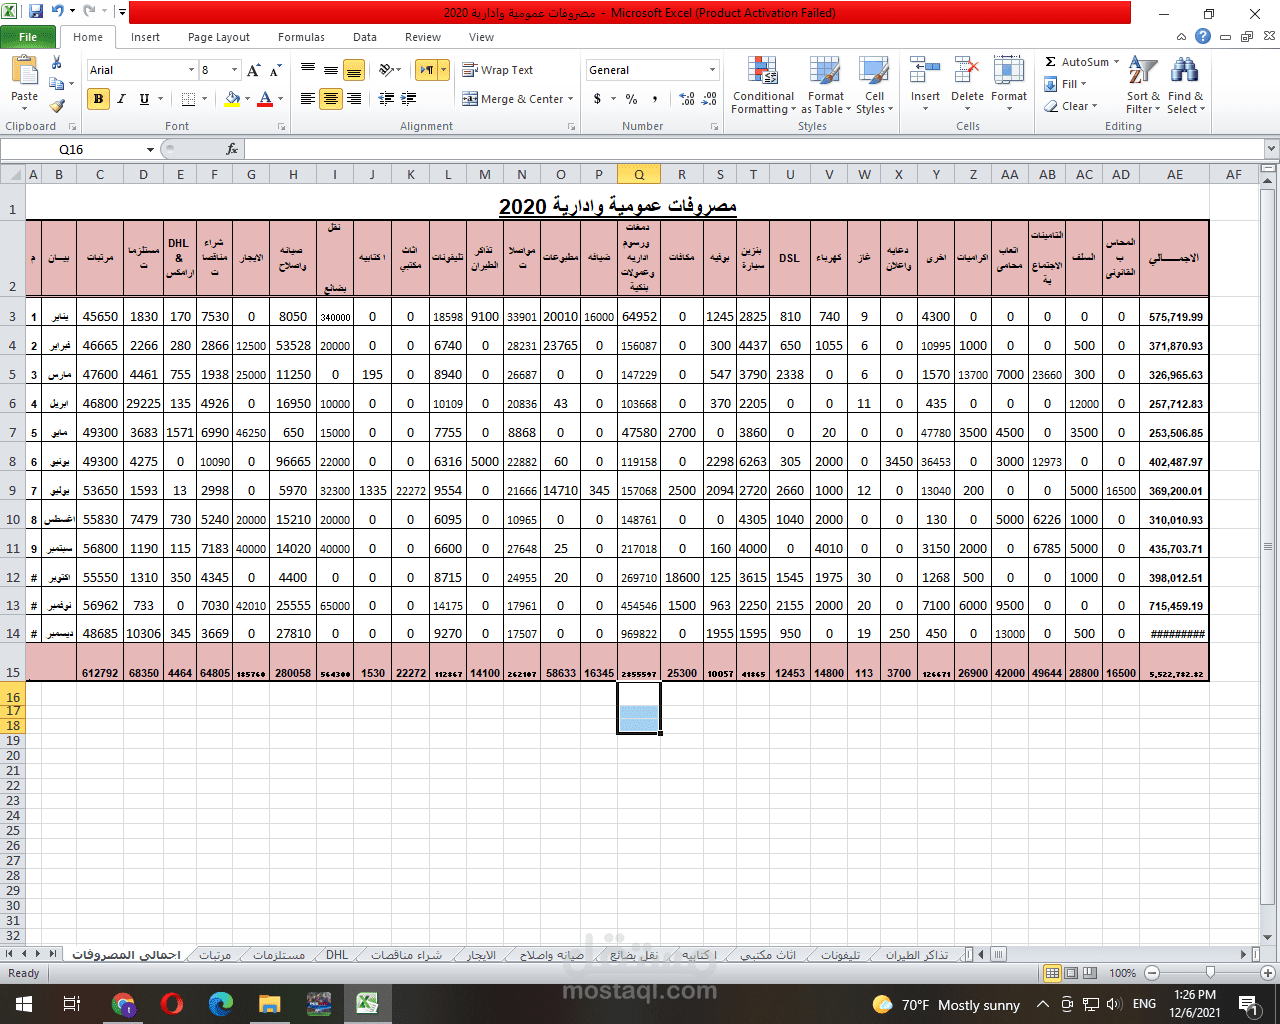Open fill color dropdown arrow
This screenshot has height=1024, width=1280.
[247, 99]
